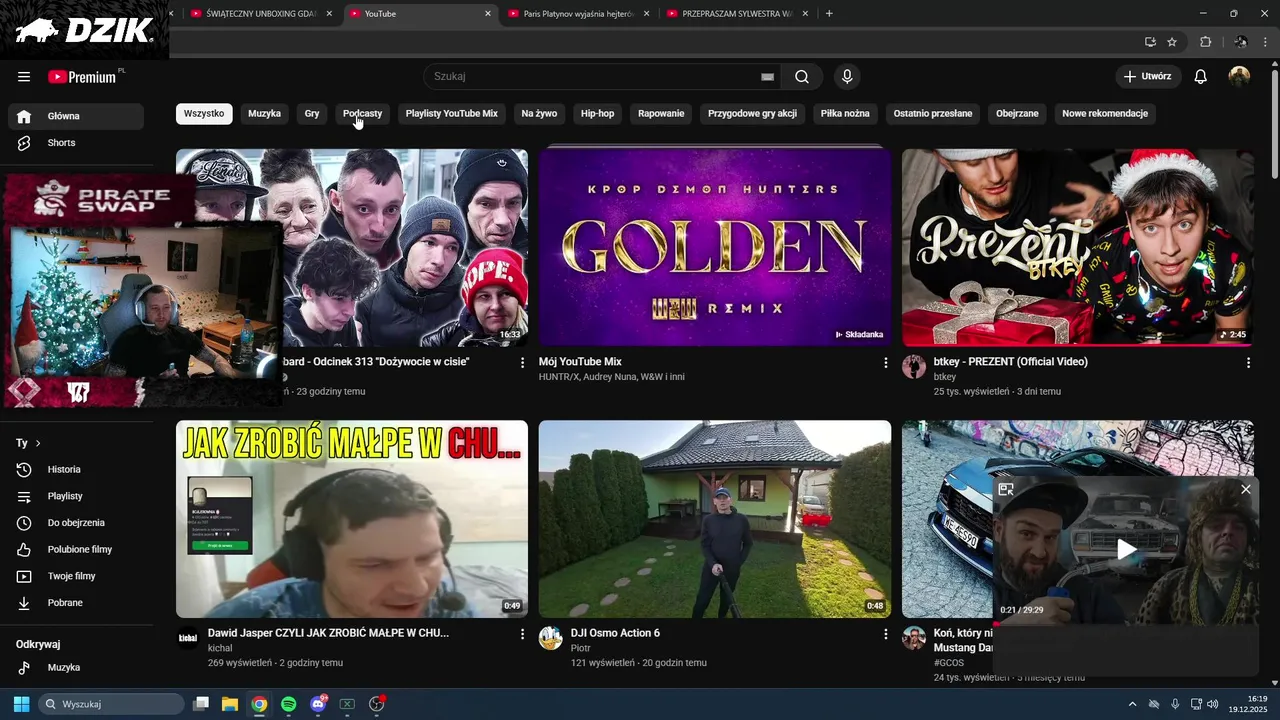1280x720 pixels.
Task: Open OBS Studio from the taskbar
Action: (377, 704)
